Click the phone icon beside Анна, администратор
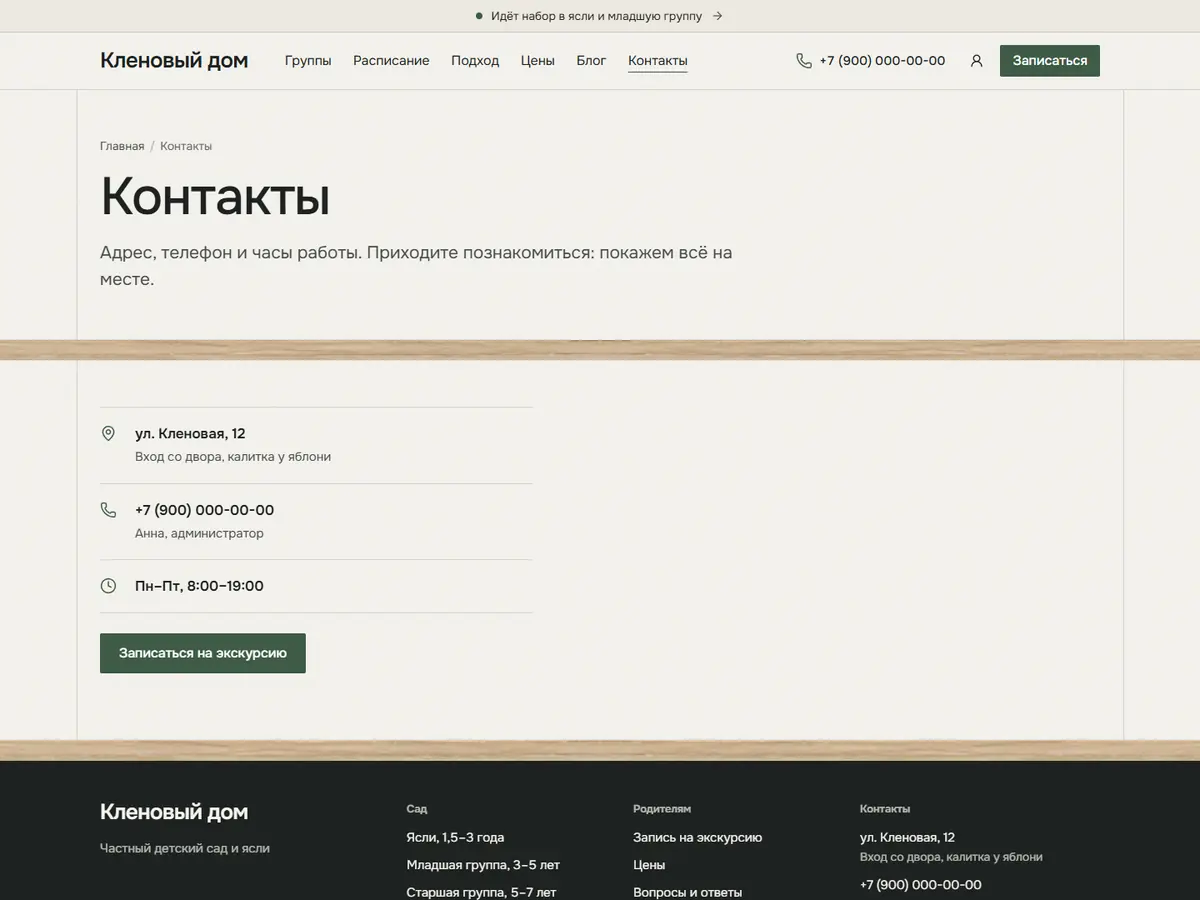 [x=108, y=510]
